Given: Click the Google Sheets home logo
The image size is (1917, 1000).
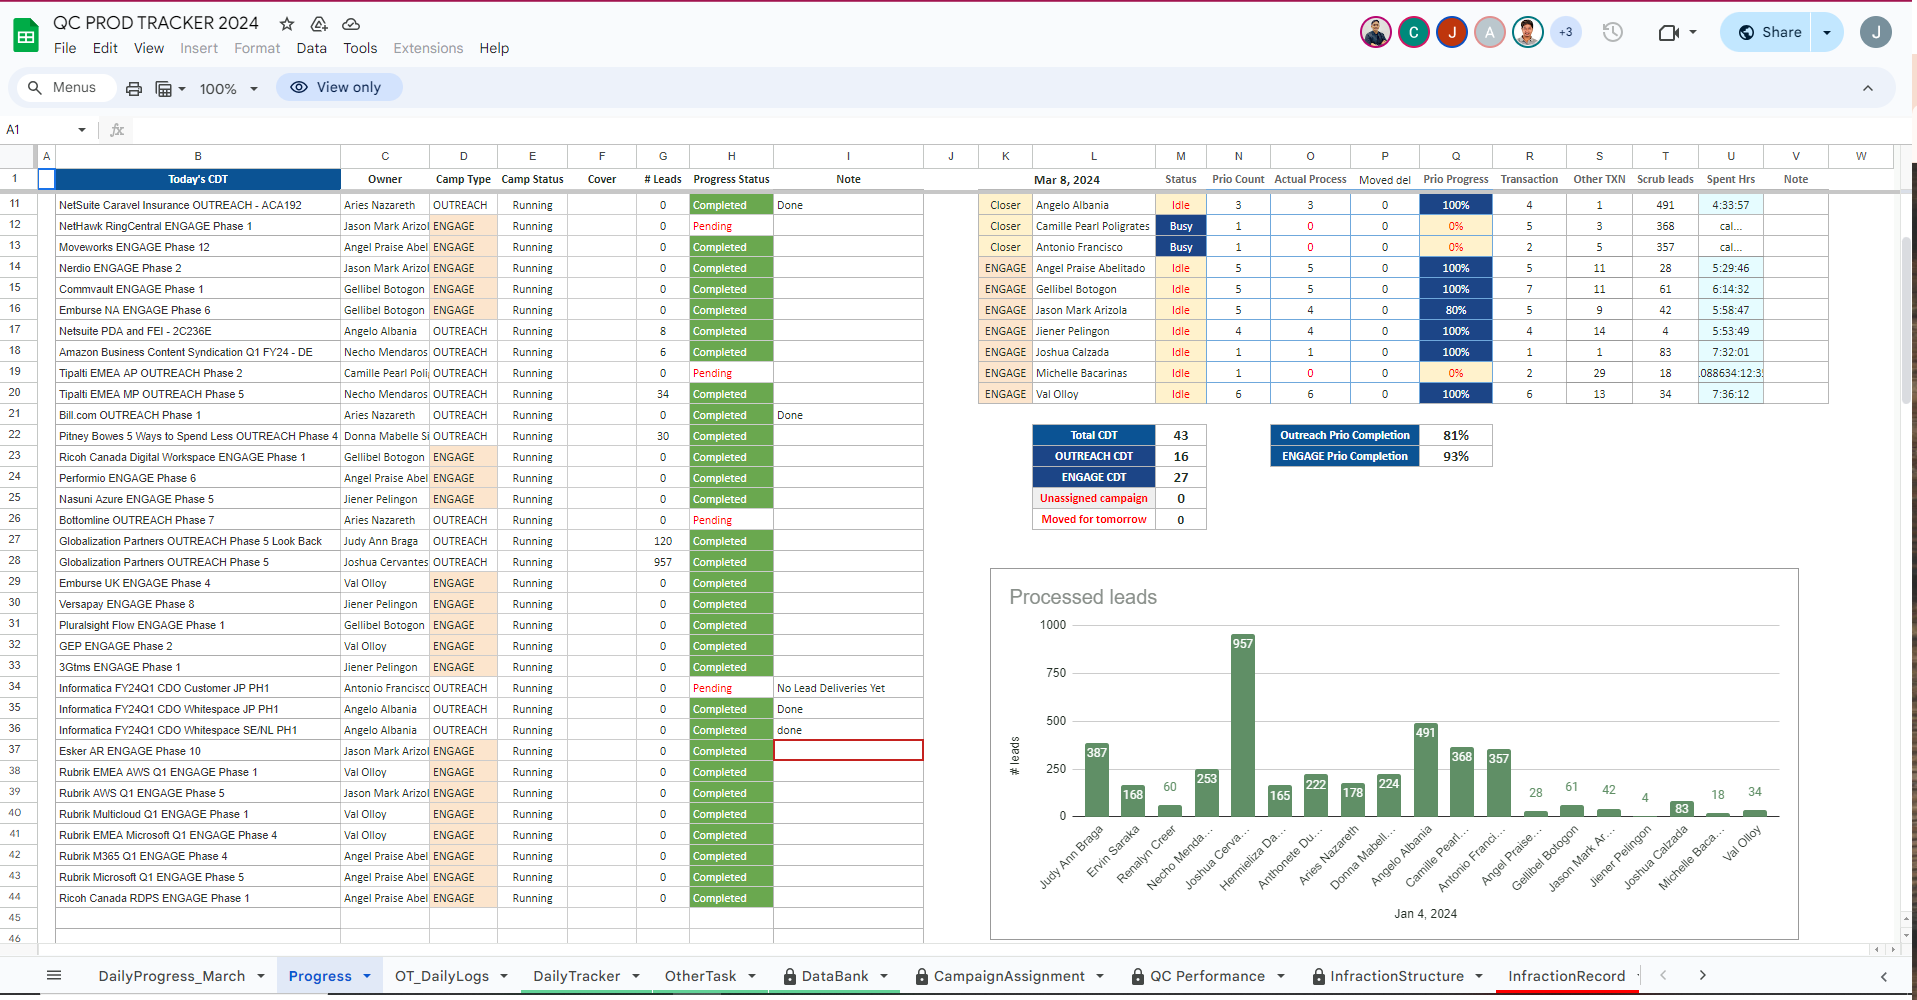Looking at the screenshot, I should 26,36.
